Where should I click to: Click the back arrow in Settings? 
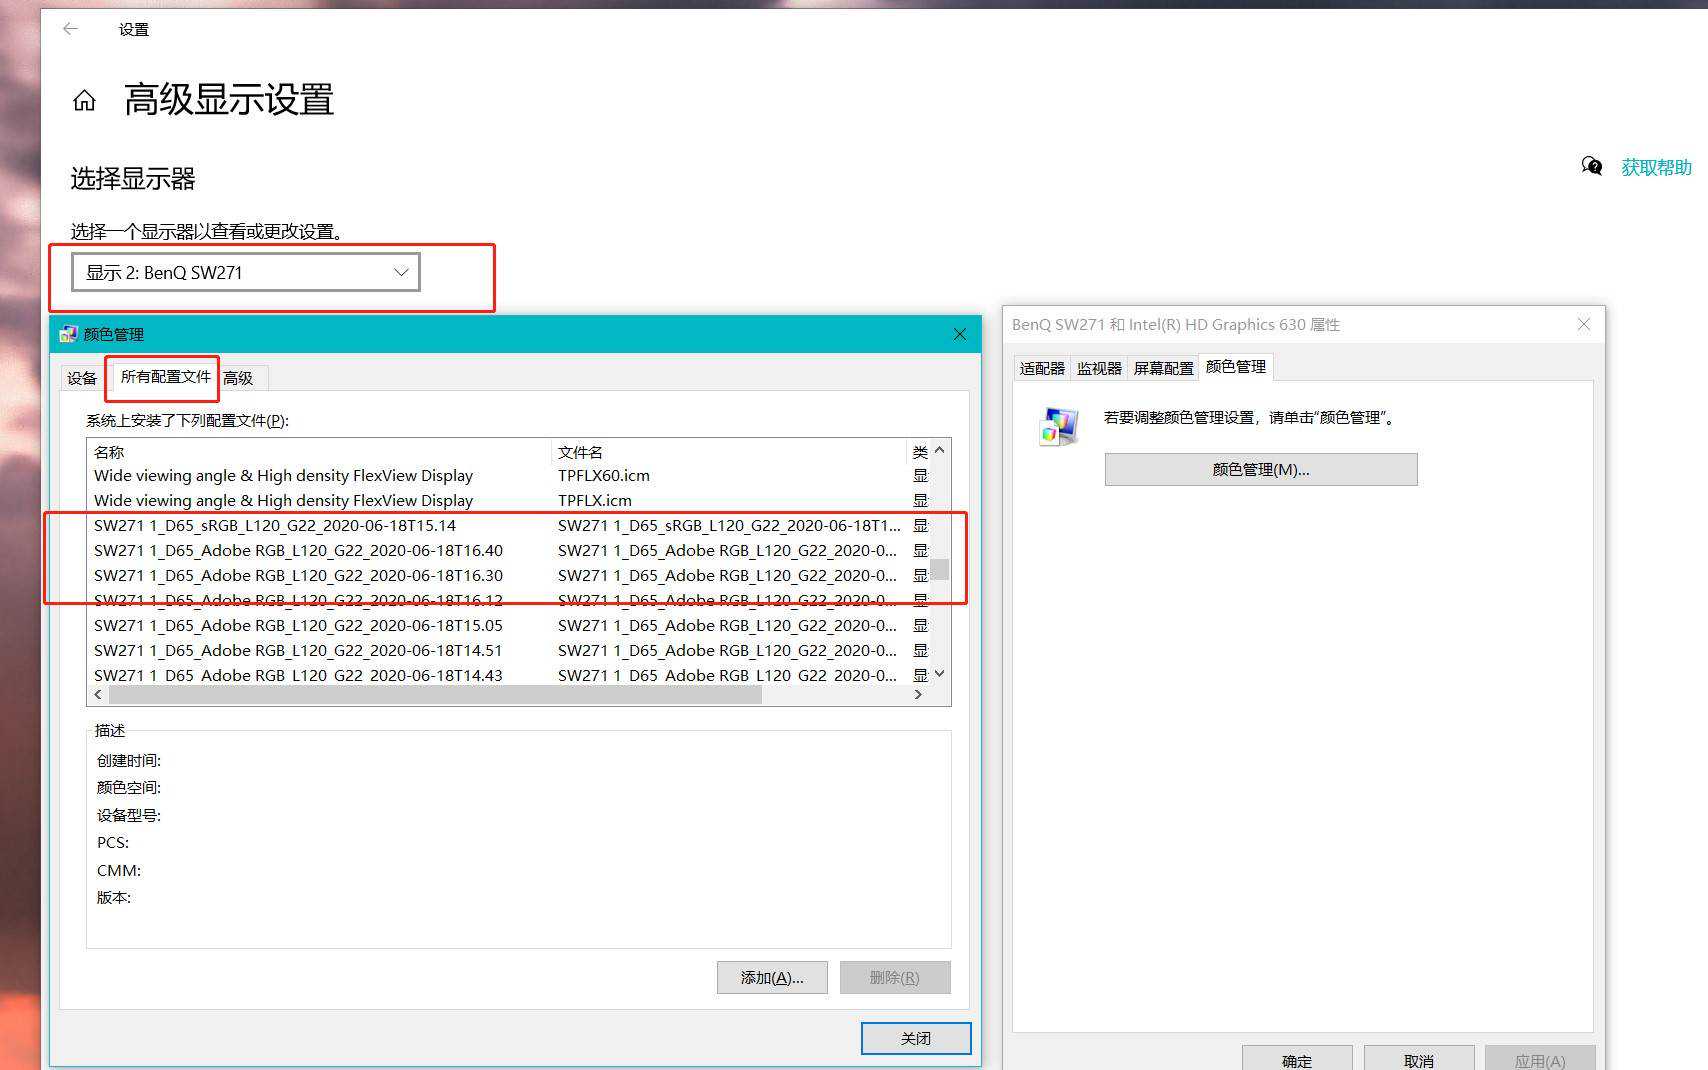[x=70, y=29]
